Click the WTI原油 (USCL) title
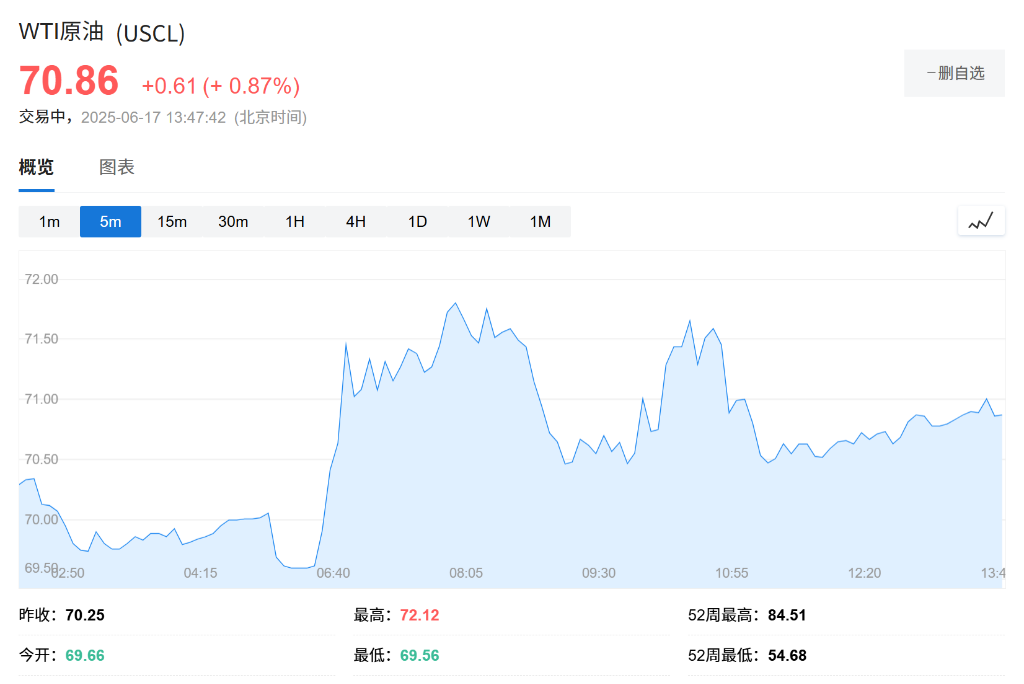This screenshot has height=684, width=1024. pyautogui.click(x=102, y=32)
